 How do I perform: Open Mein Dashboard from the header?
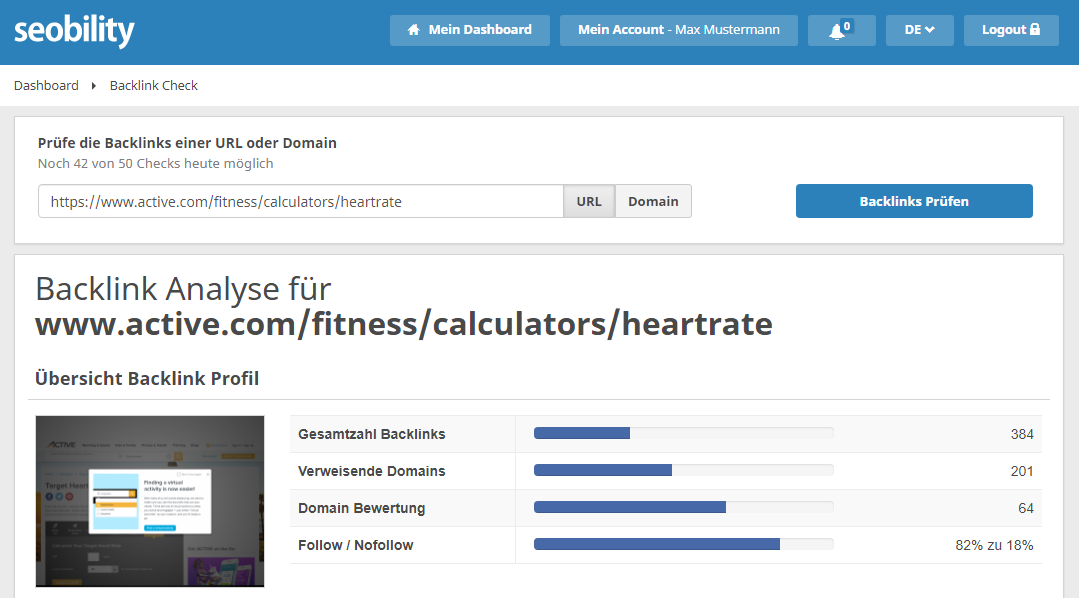coord(470,30)
